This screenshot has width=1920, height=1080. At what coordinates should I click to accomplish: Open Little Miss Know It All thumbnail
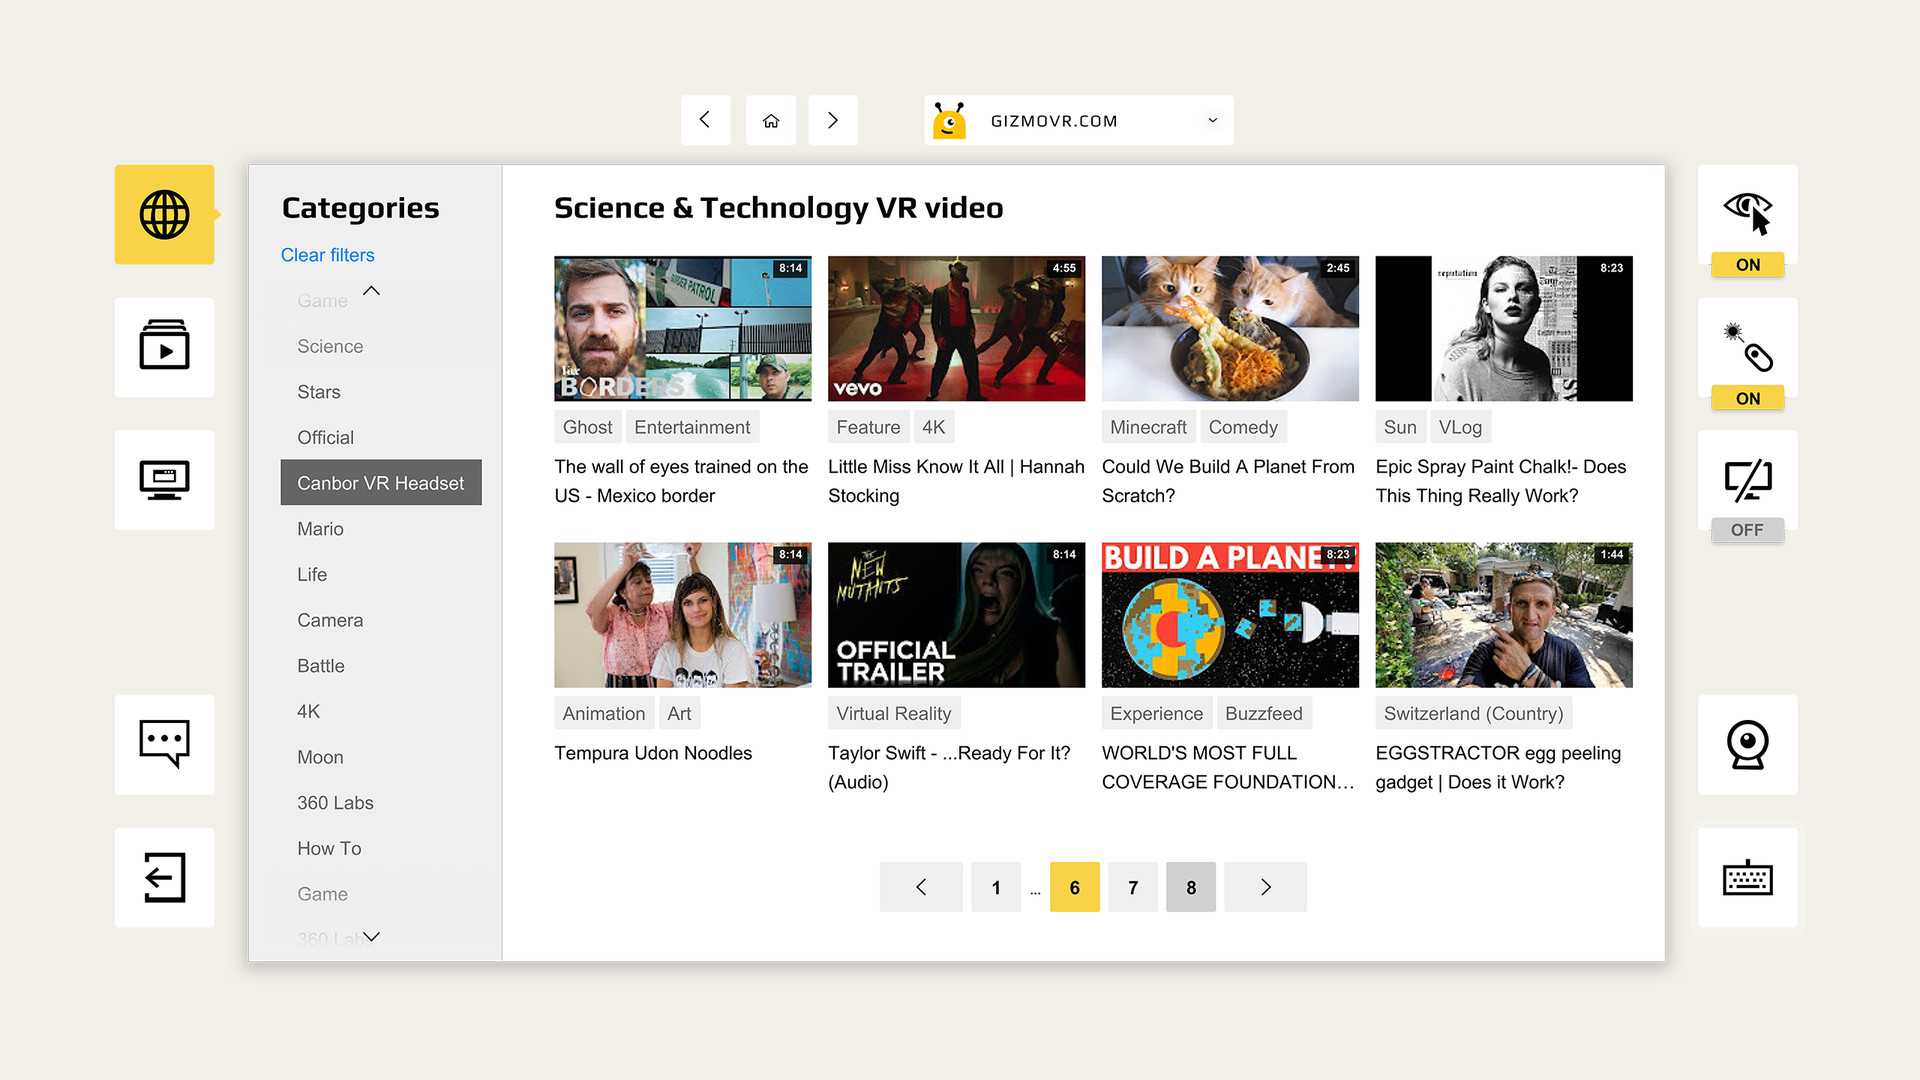956,328
